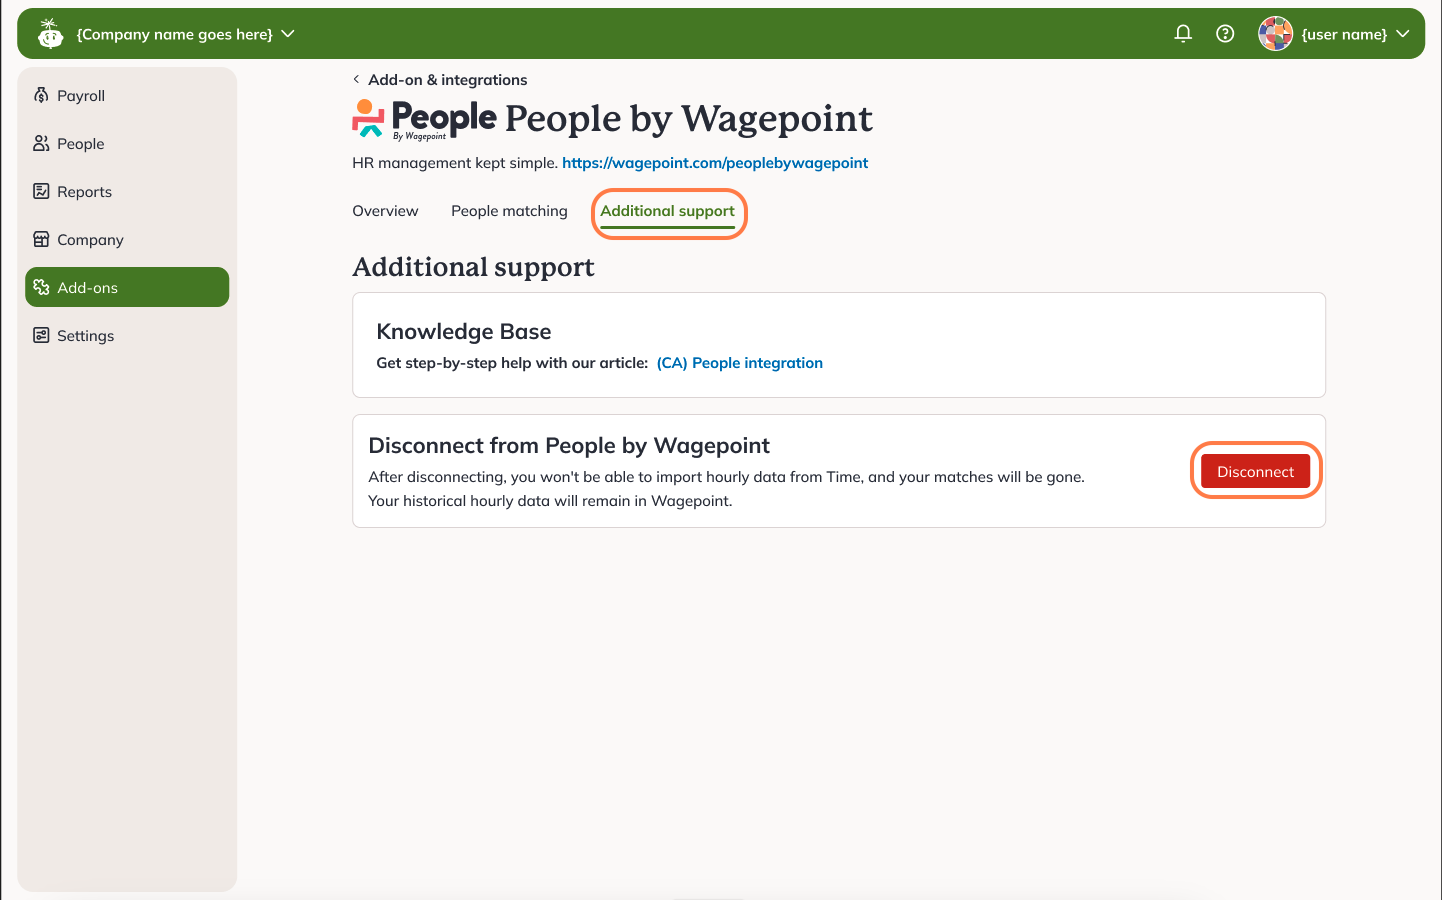Click the 'People by Wagepoint' serif page title

(x=688, y=119)
